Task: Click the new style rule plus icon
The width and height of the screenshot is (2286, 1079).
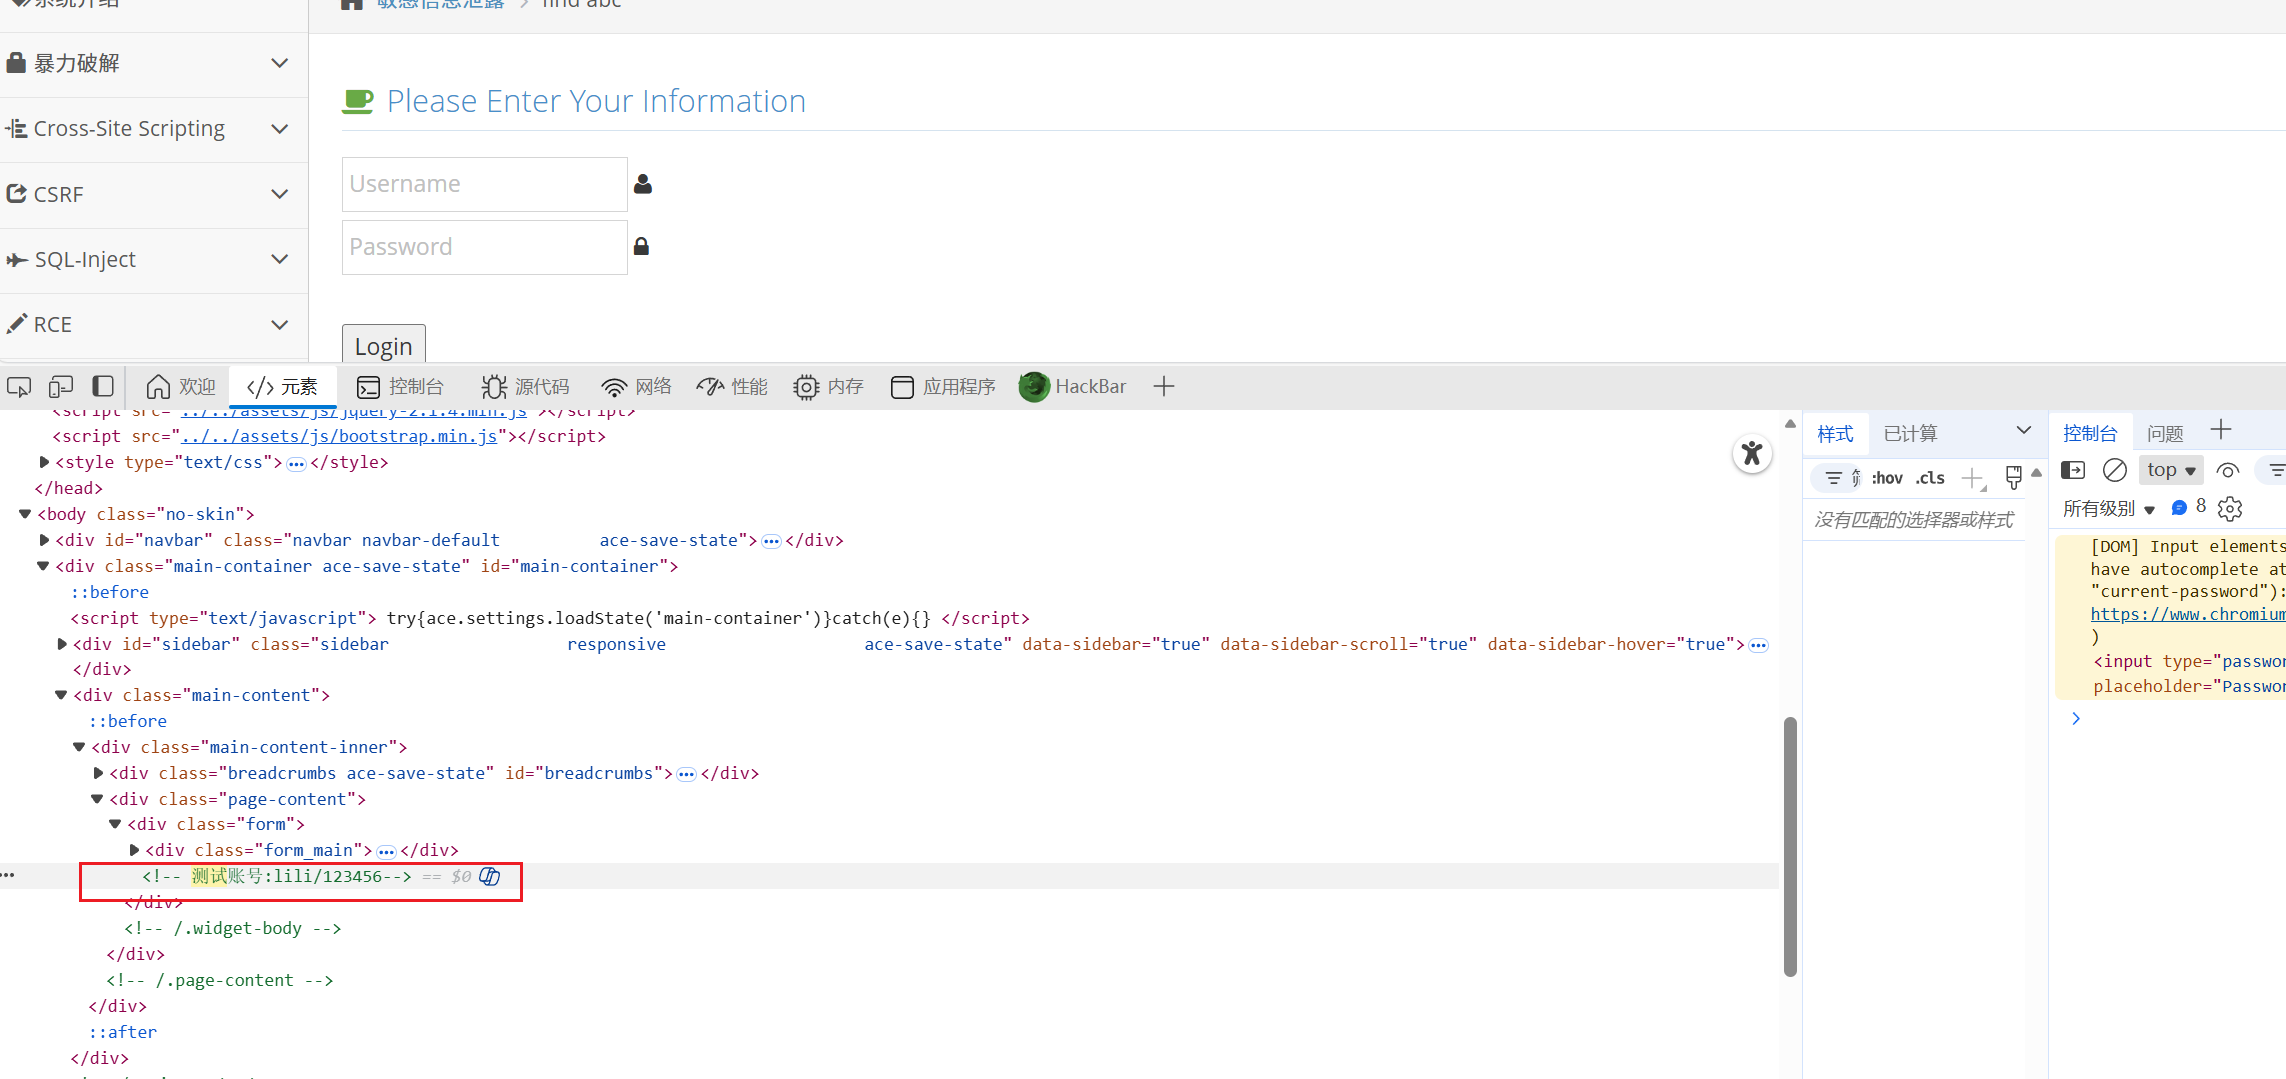Action: pyautogui.click(x=1972, y=478)
